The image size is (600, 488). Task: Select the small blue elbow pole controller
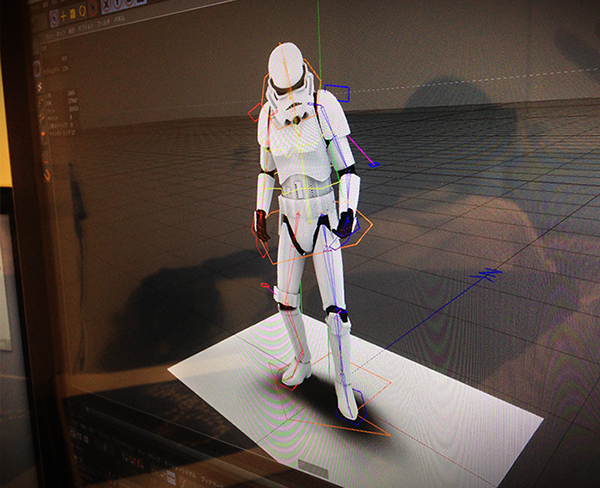click(x=374, y=165)
